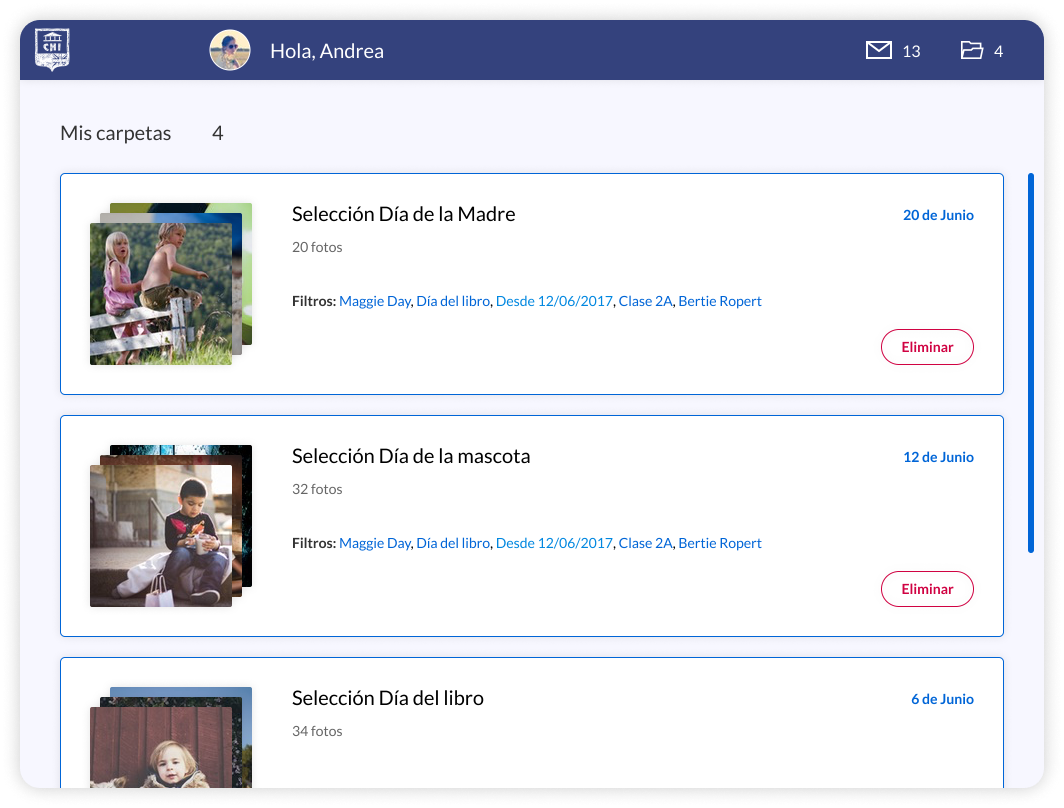
Task: Click the greeting 'Hola, Andrea'
Action: [327, 51]
